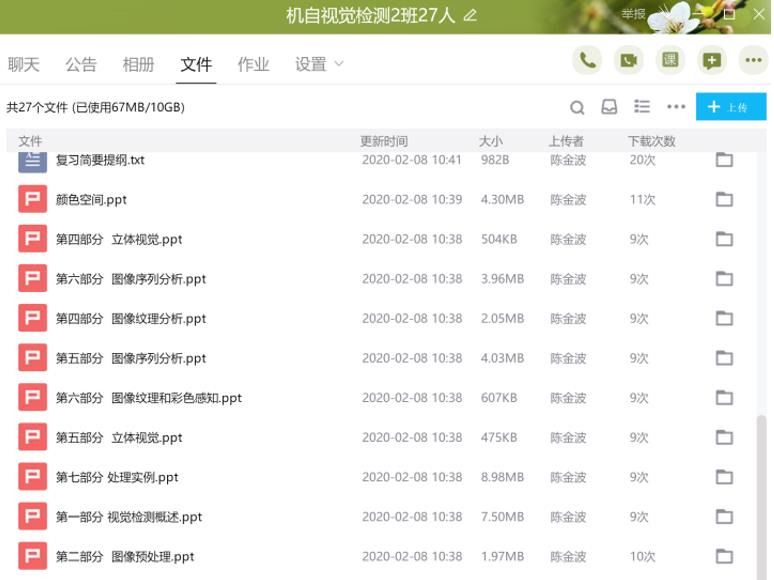Viewport: 774px width, 580px height.
Task: Open the 课 classroom feature icon
Action: (670, 61)
